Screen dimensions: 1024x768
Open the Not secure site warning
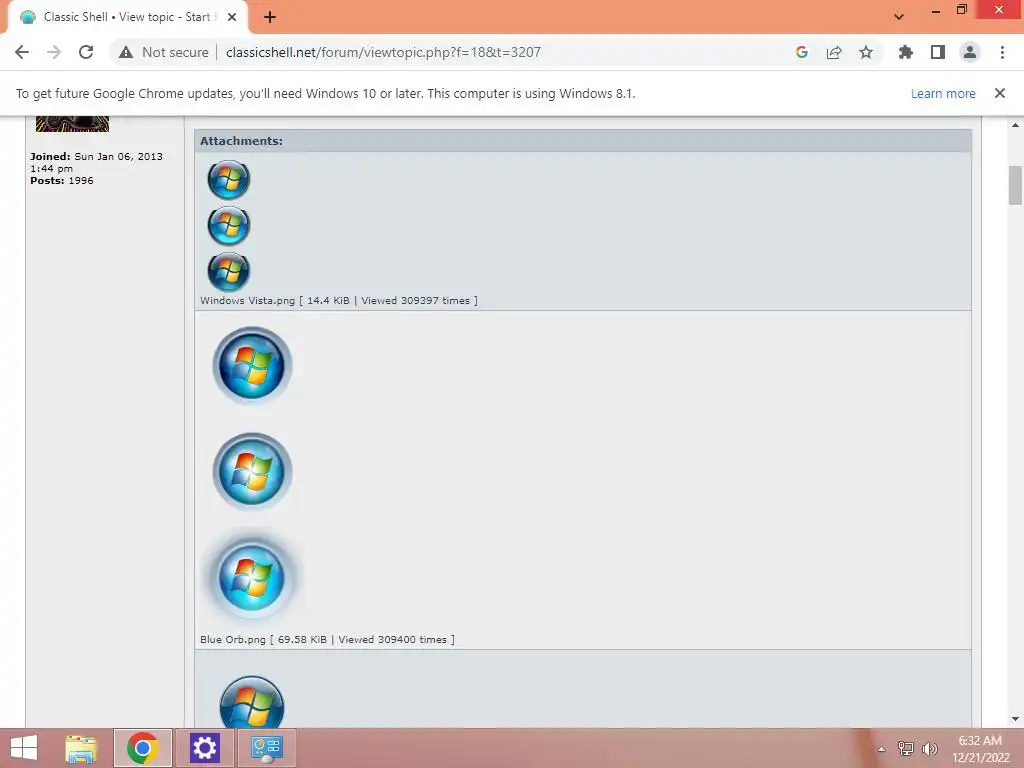(x=163, y=52)
